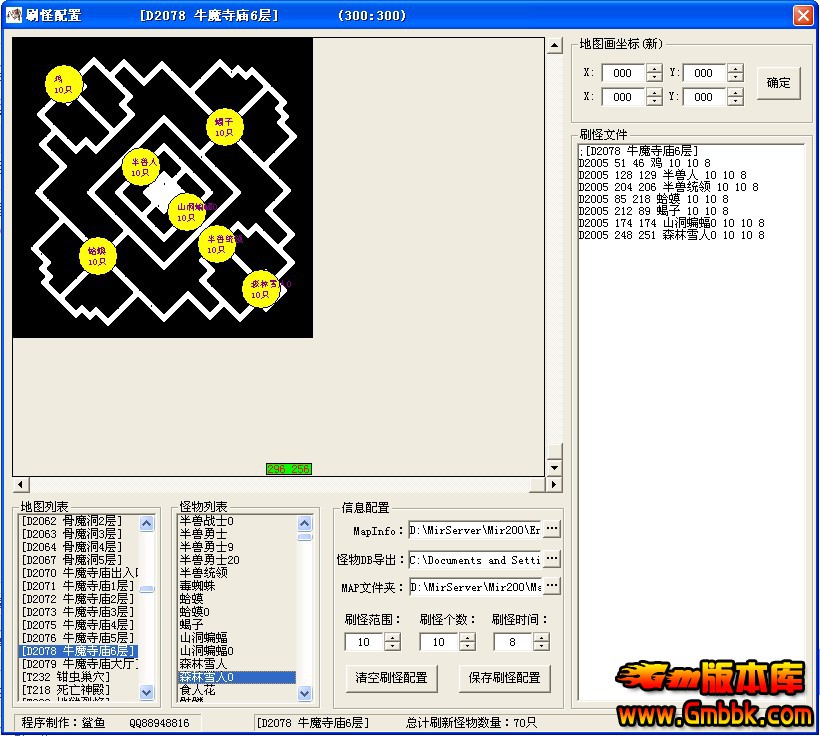This screenshot has width=820, height=736.
Task: Select 半兽统领 in monster list
Action: [237, 573]
